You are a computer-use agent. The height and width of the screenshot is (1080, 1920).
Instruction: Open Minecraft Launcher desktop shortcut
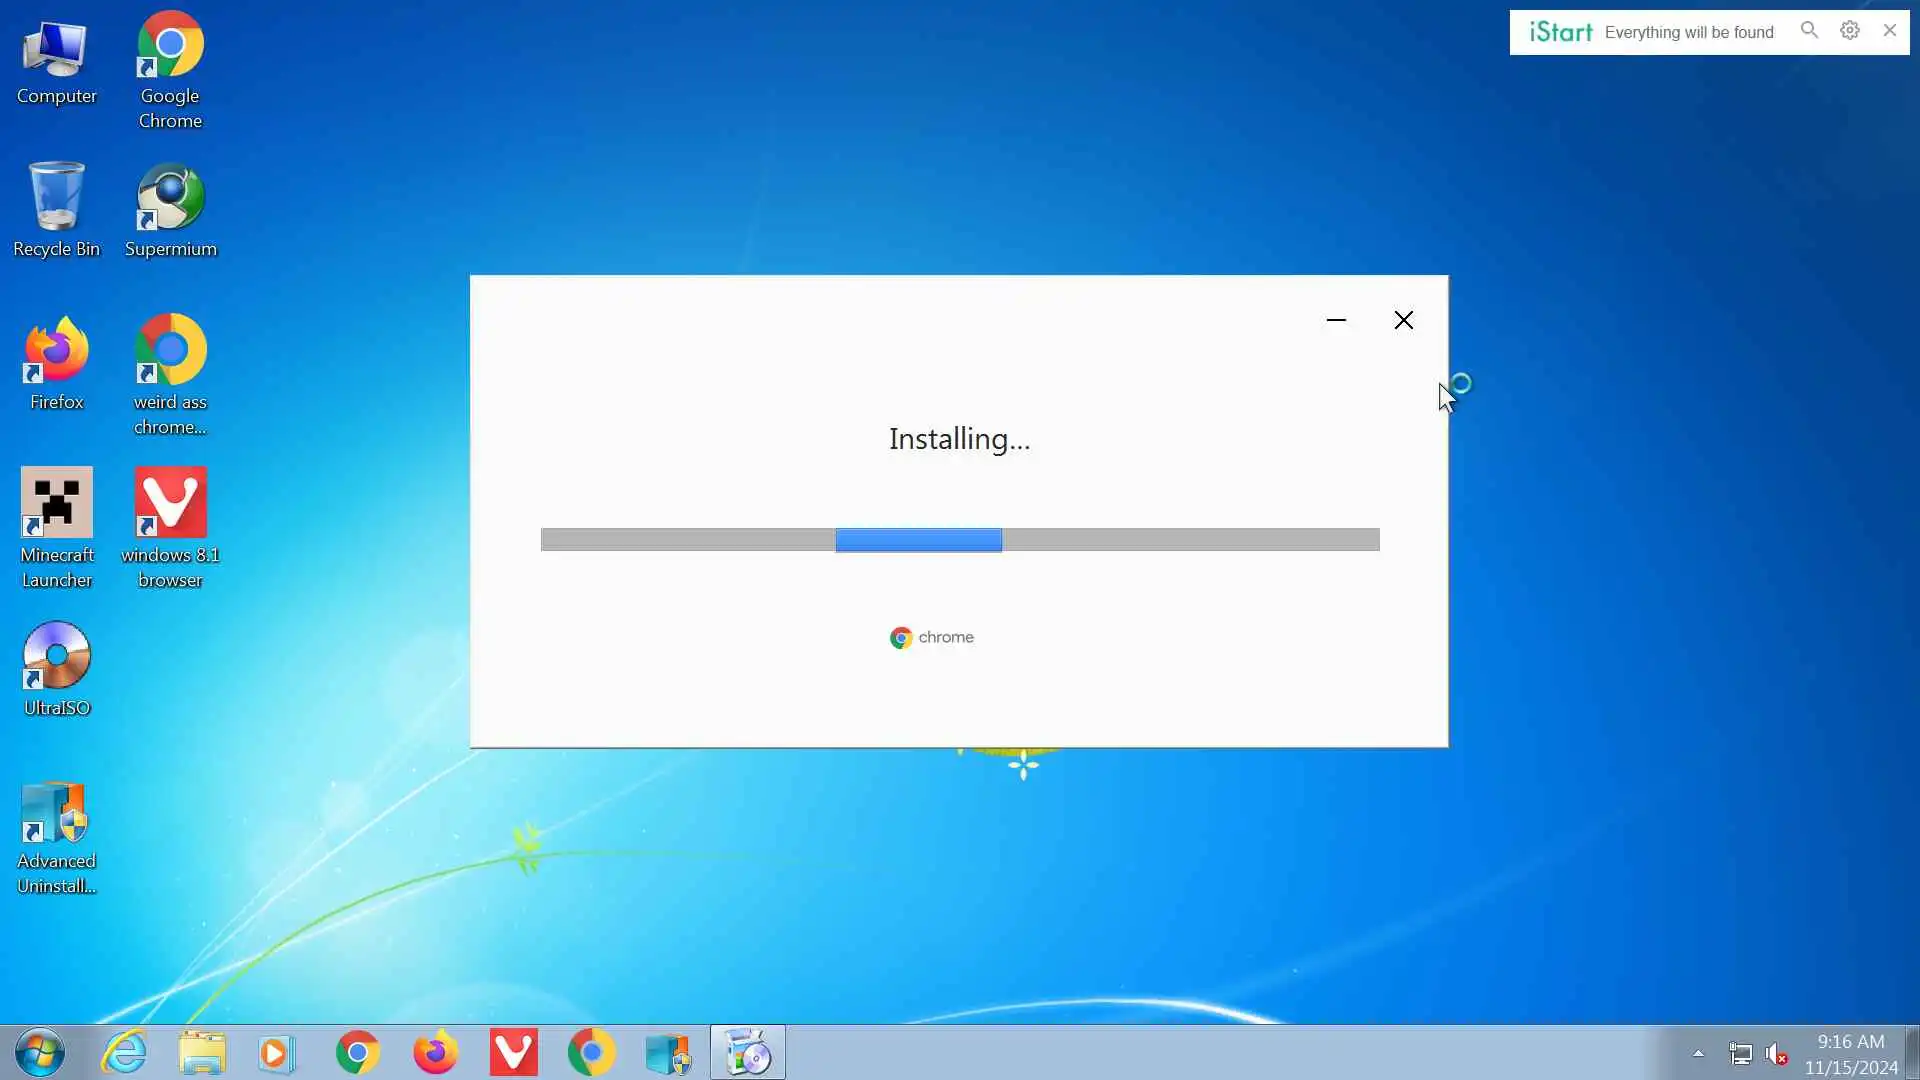coord(56,526)
